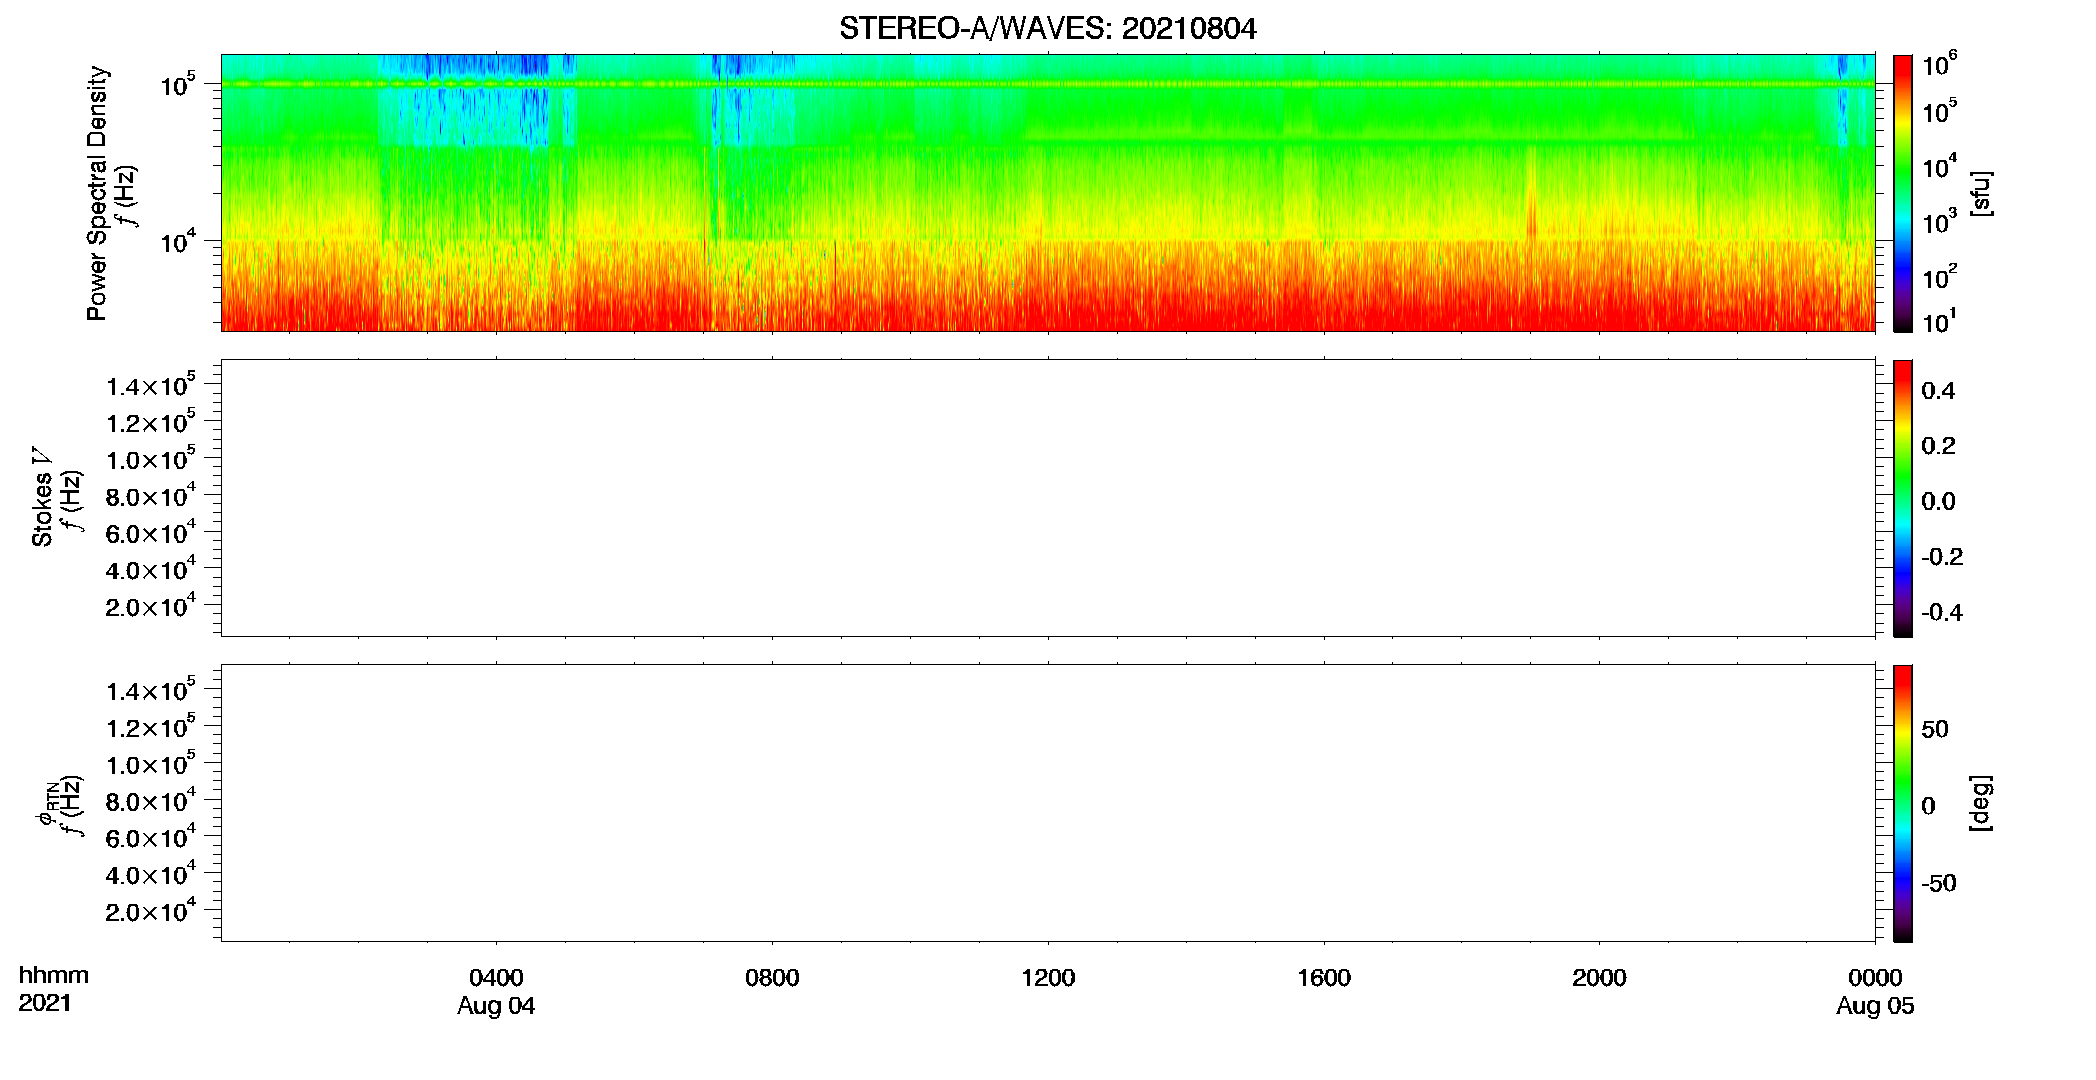Image resolution: width=2096 pixels, height=1080 pixels.
Task: Click the STEREO-A/WAVES: 20210804 plot title
Action: (x=1047, y=28)
